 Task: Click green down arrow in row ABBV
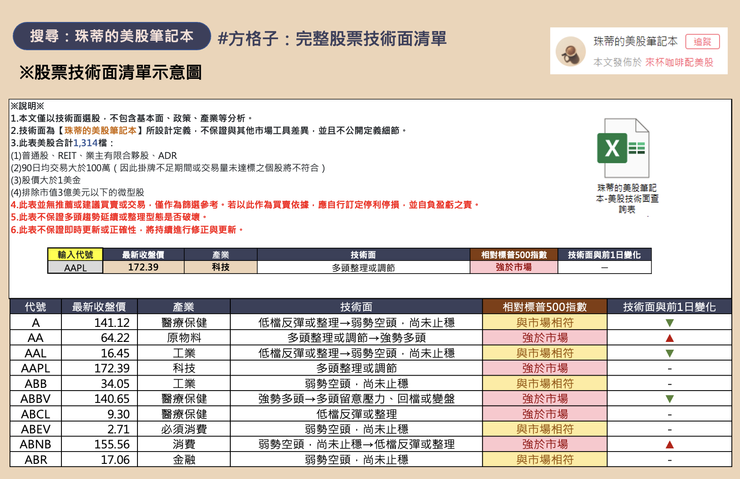[669, 399]
